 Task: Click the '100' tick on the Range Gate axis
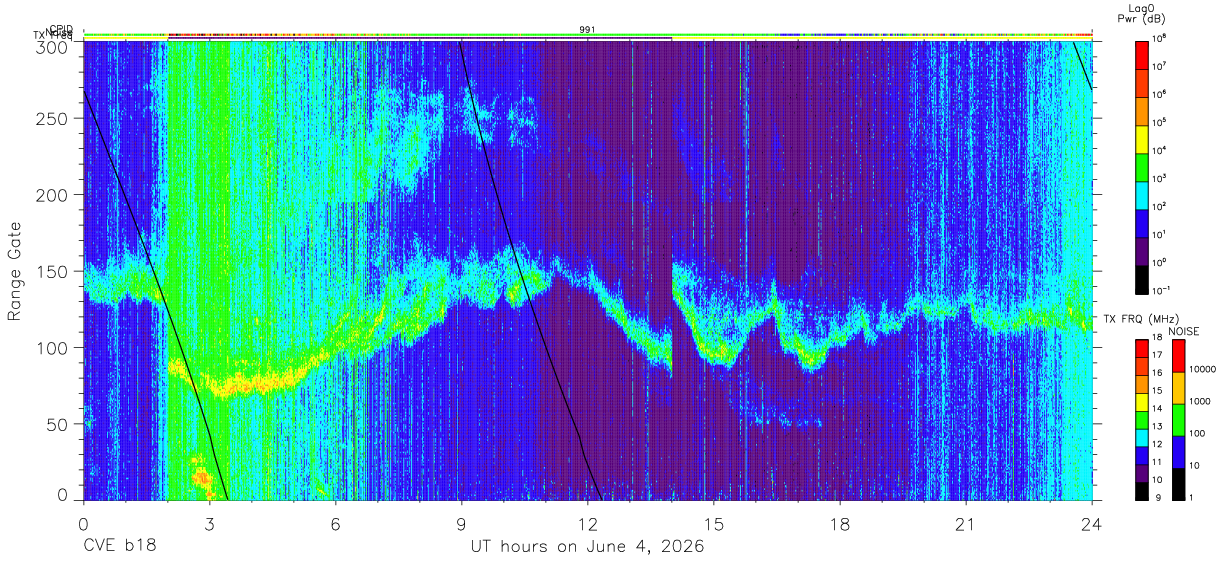54,347
